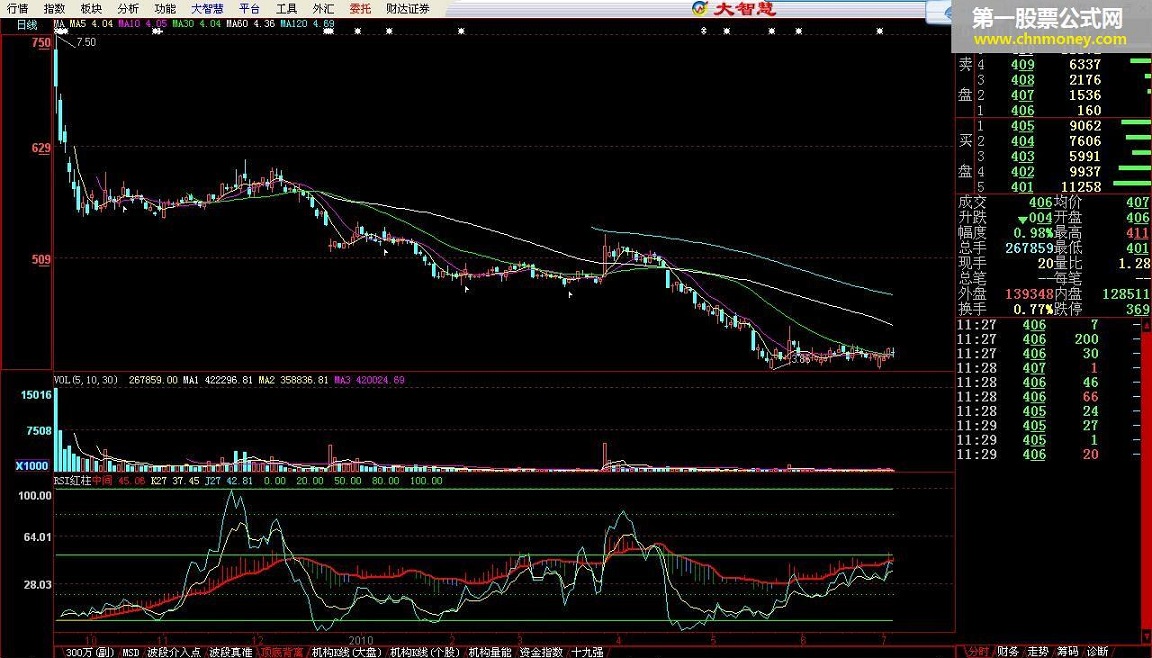The image size is (1152, 658).
Task: Click the MA5 4.04 indicator label
Action: pyautogui.click(x=92, y=24)
